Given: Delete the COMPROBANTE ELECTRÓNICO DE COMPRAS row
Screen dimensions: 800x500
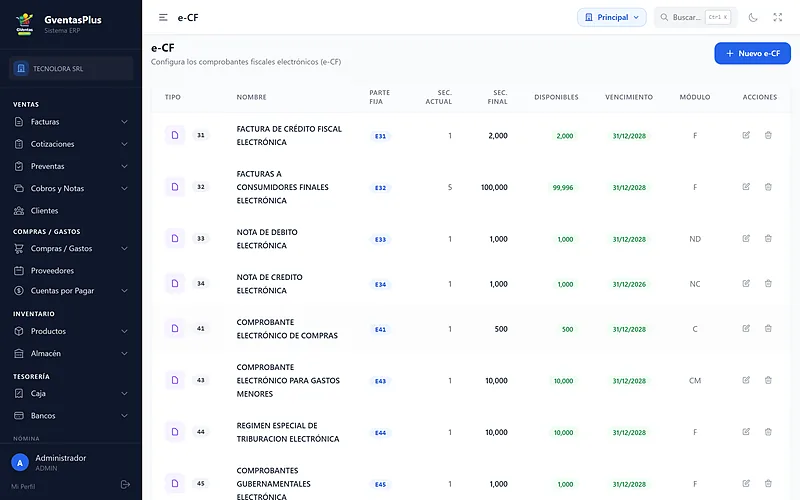Looking at the screenshot, I should 768,329.
